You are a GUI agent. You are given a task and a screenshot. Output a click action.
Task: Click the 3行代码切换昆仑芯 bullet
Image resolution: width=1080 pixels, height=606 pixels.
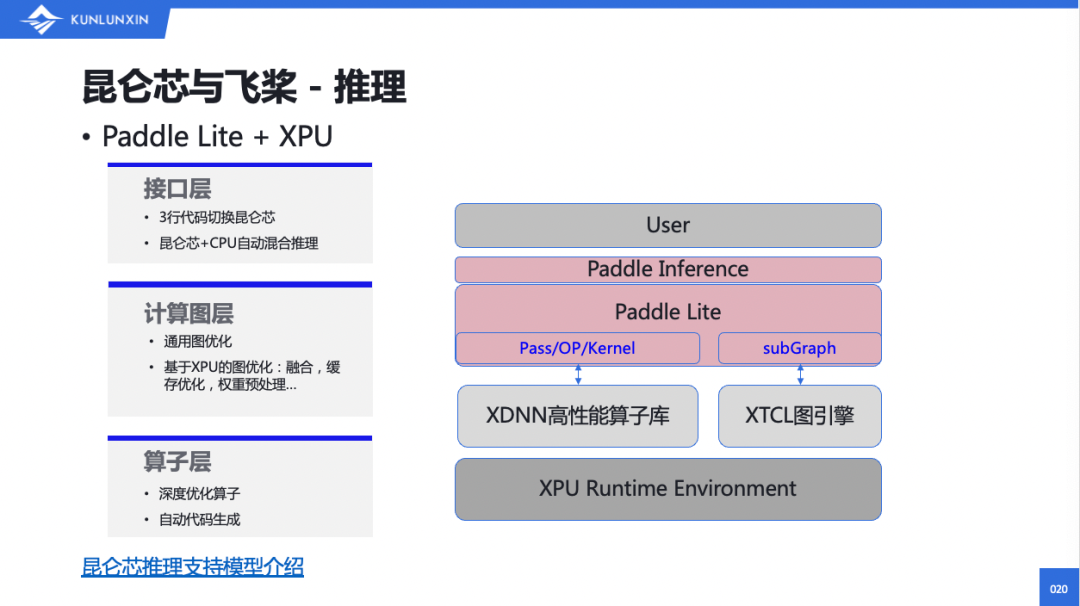pyautogui.click(x=217, y=218)
